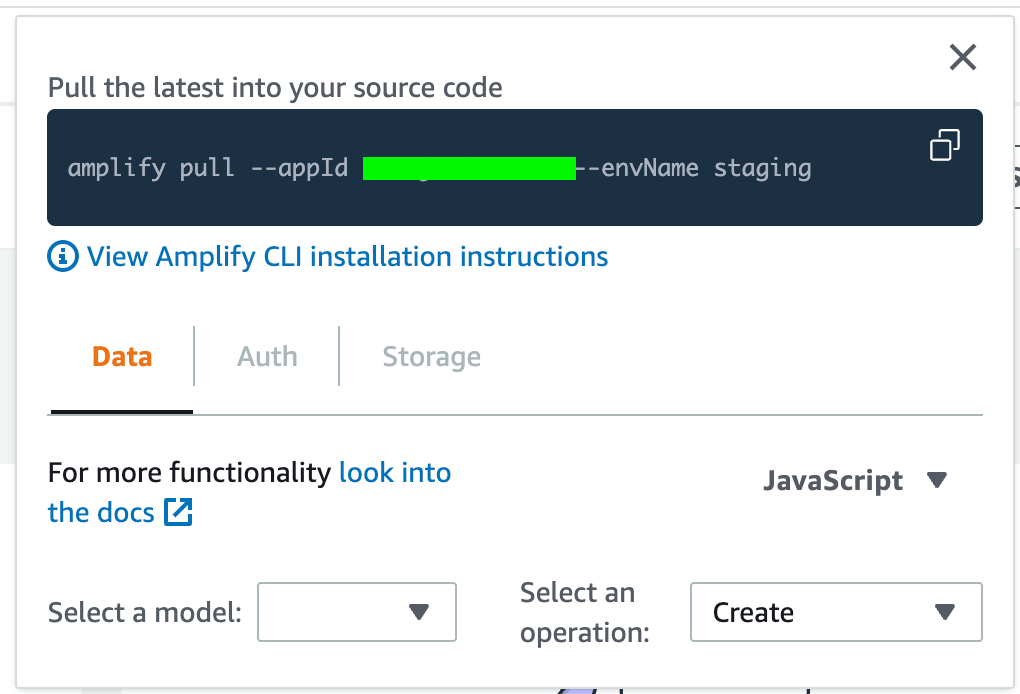Click the model dropdown arrow

click(419, 612)
